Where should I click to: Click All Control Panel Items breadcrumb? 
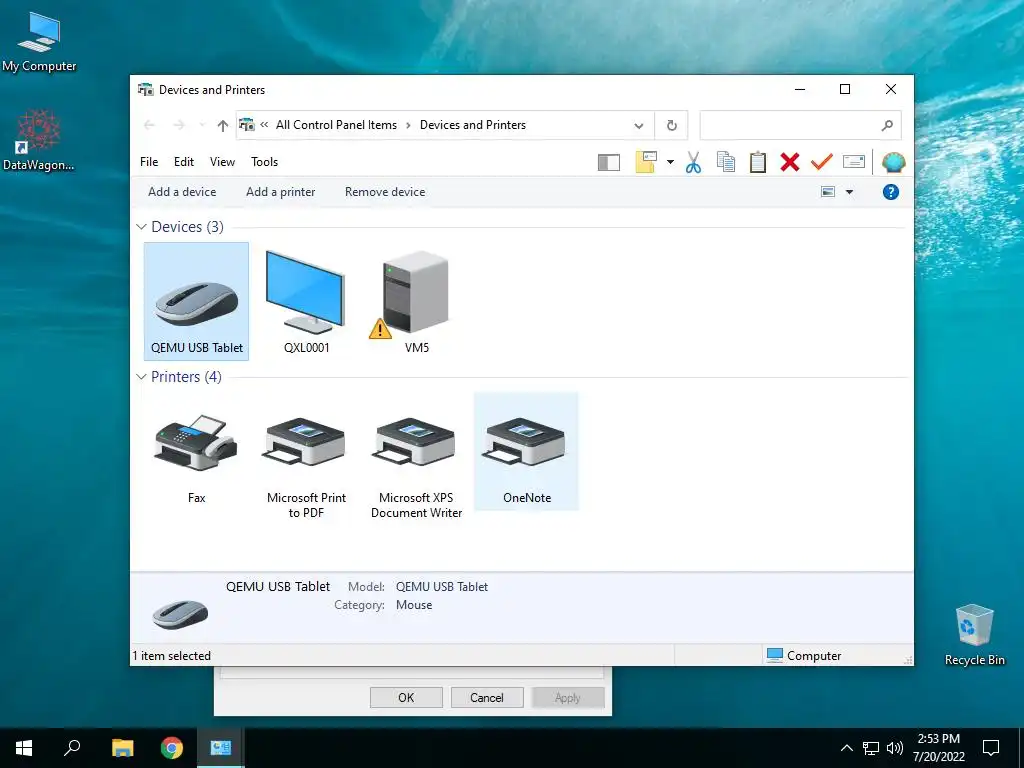[336, 125]
